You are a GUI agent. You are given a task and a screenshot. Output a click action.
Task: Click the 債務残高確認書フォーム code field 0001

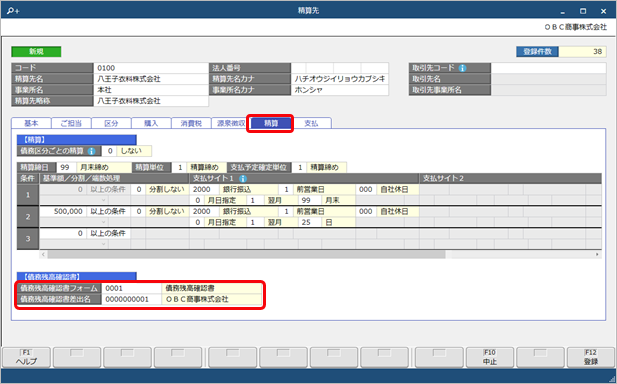tap(131, 288)
